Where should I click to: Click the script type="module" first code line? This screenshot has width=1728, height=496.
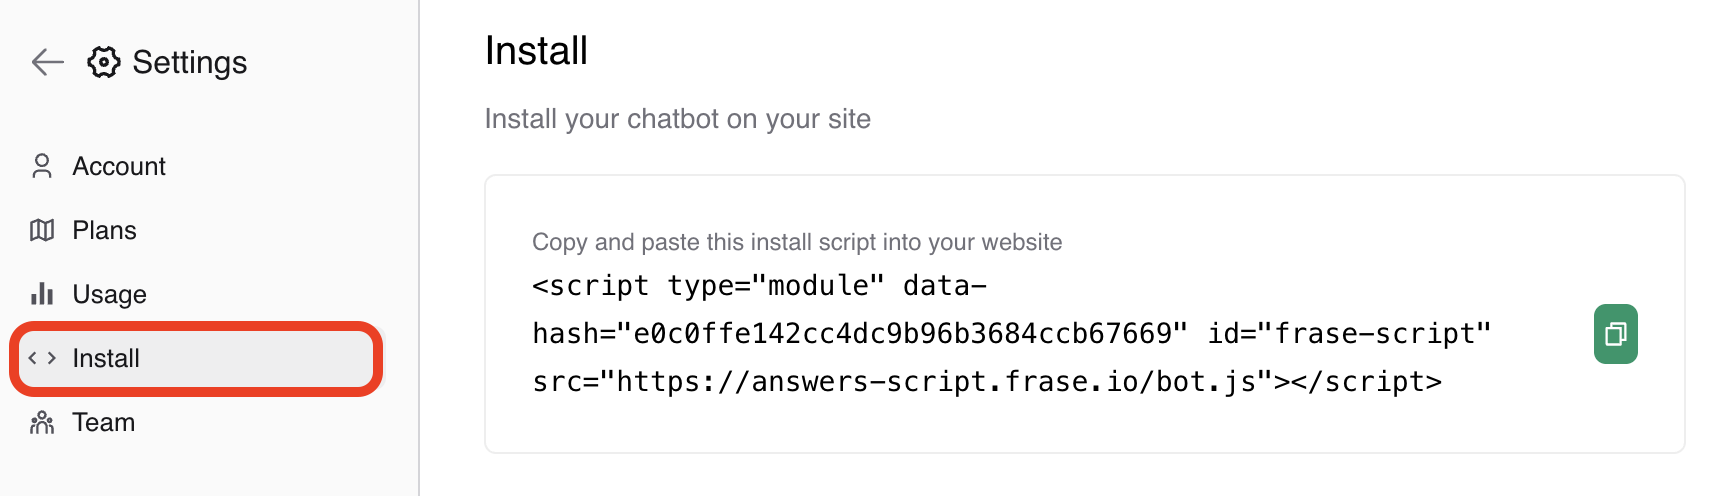tap(758, 286)
